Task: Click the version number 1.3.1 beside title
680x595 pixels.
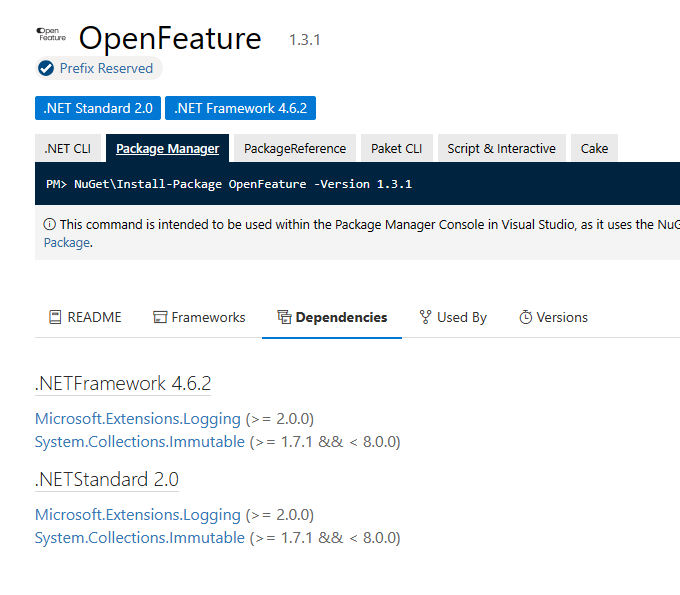Action: click(x=305, y=40)
